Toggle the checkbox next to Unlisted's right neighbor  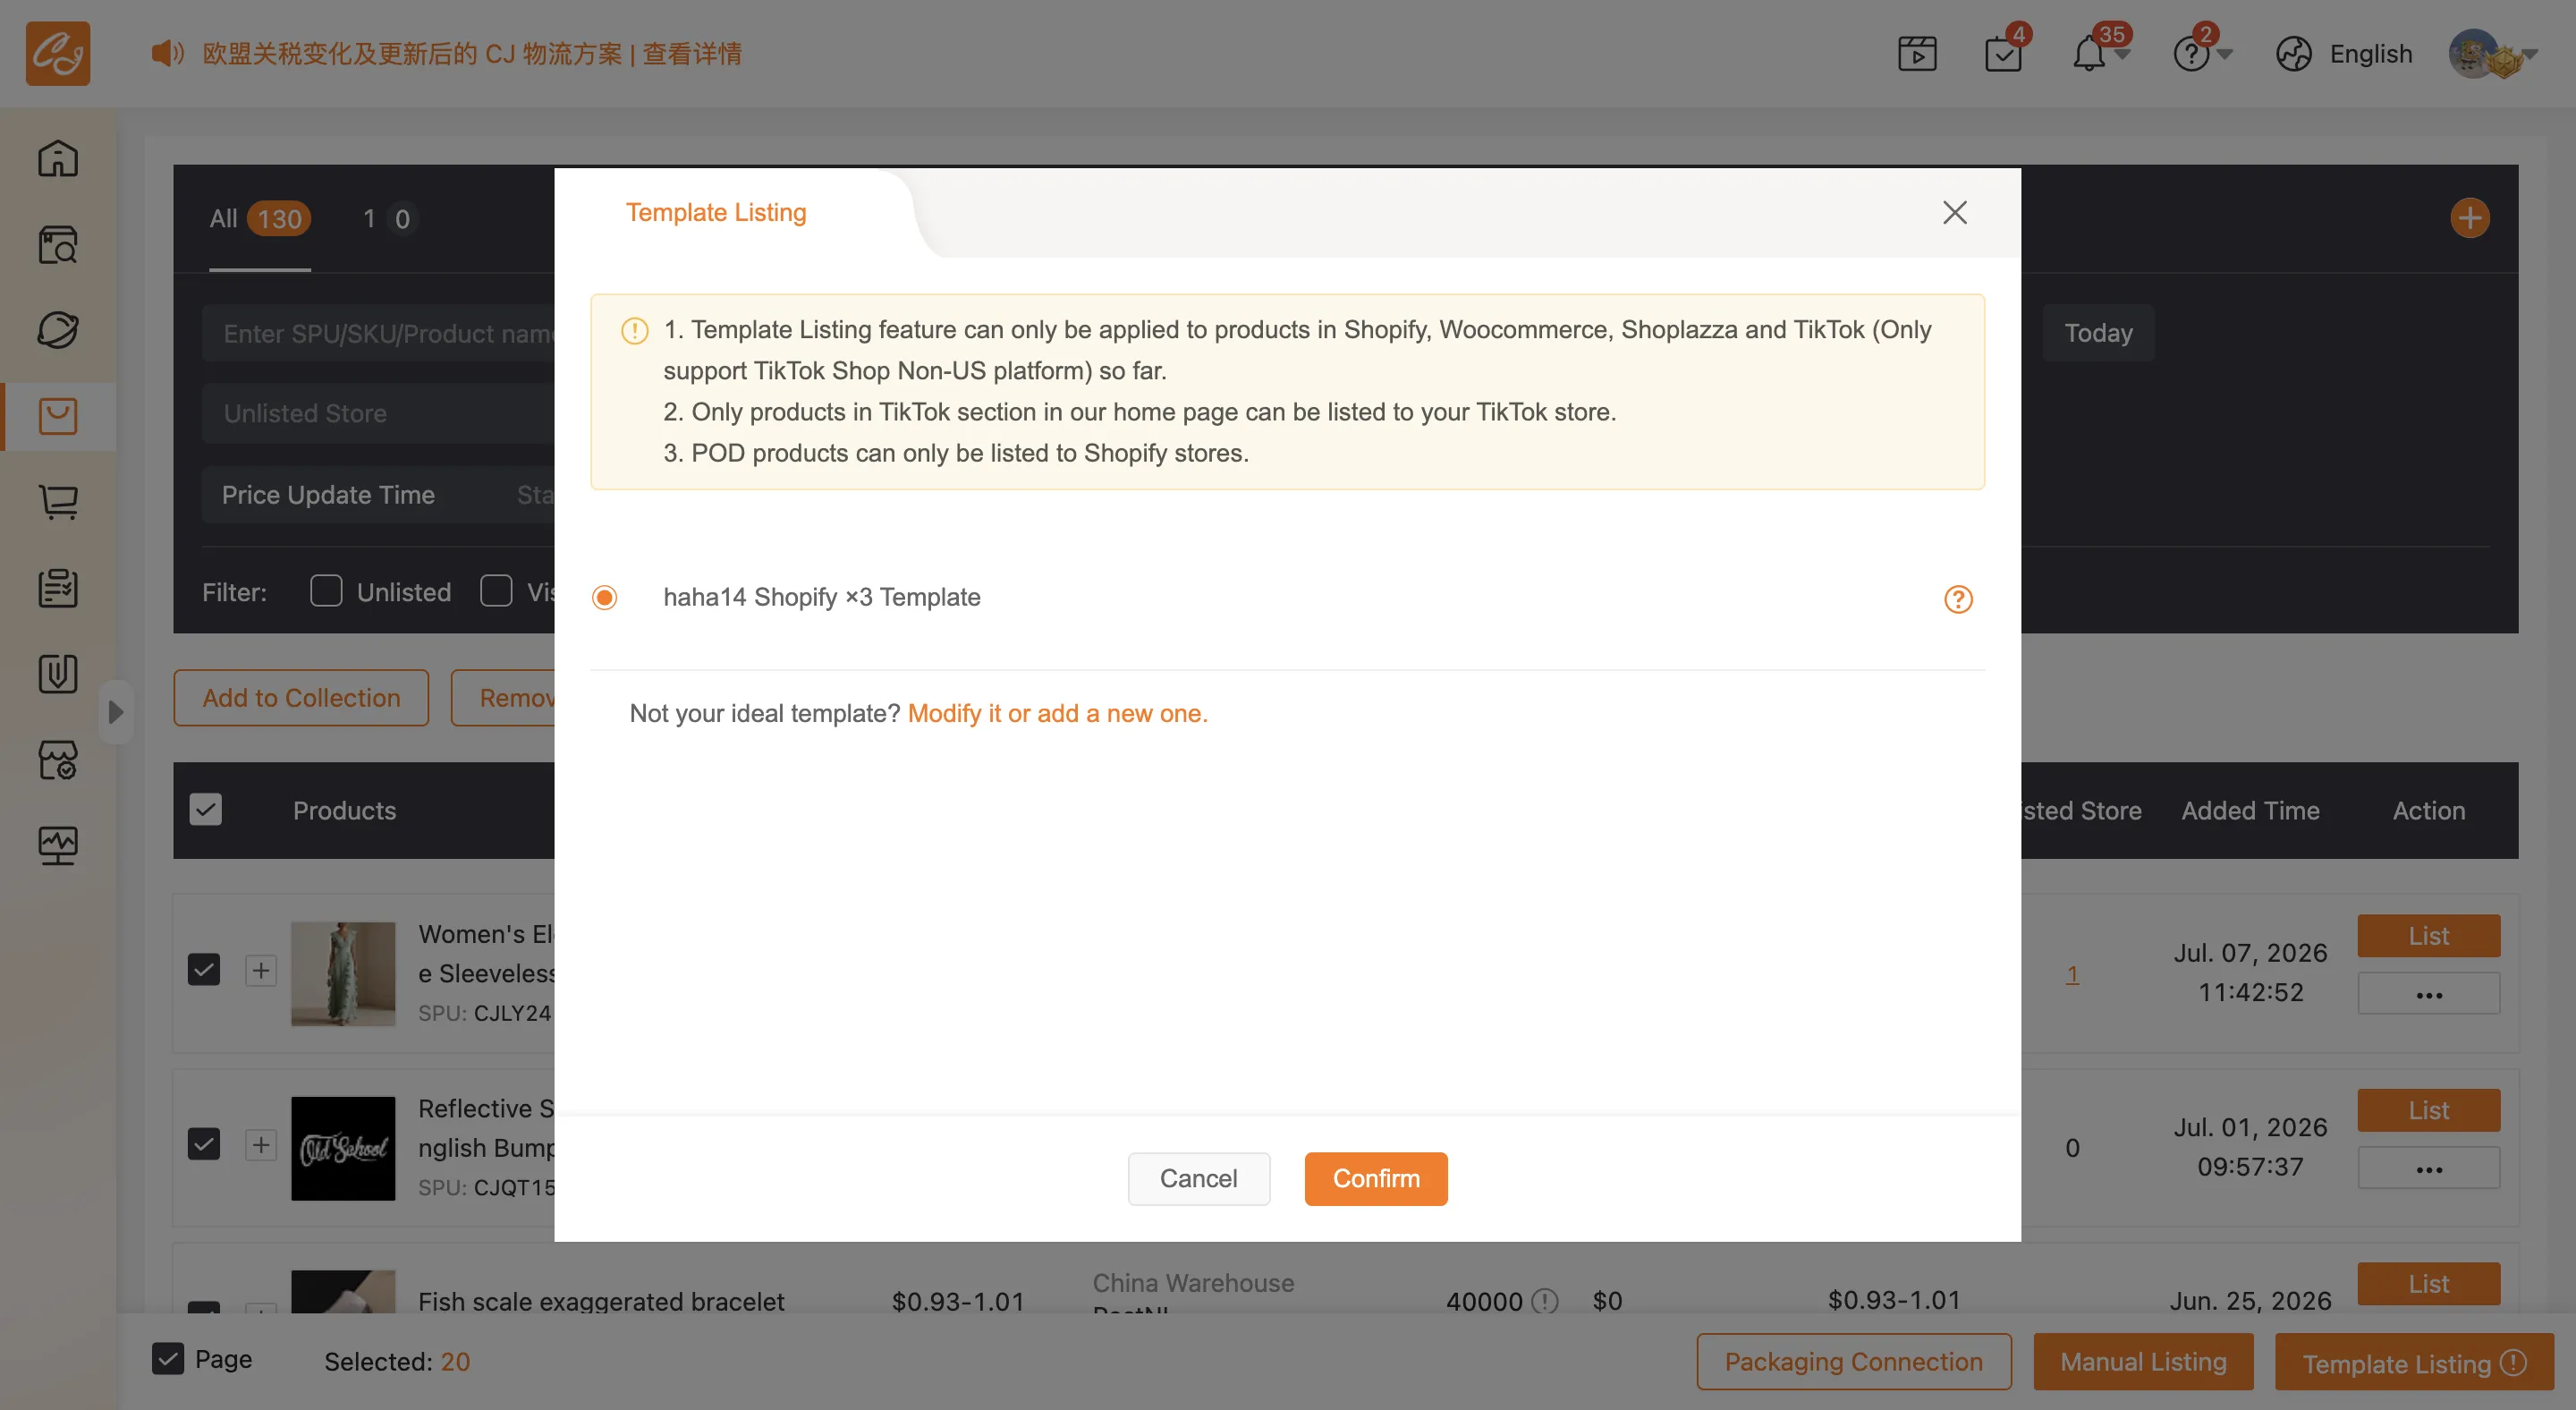coord(496,591)
